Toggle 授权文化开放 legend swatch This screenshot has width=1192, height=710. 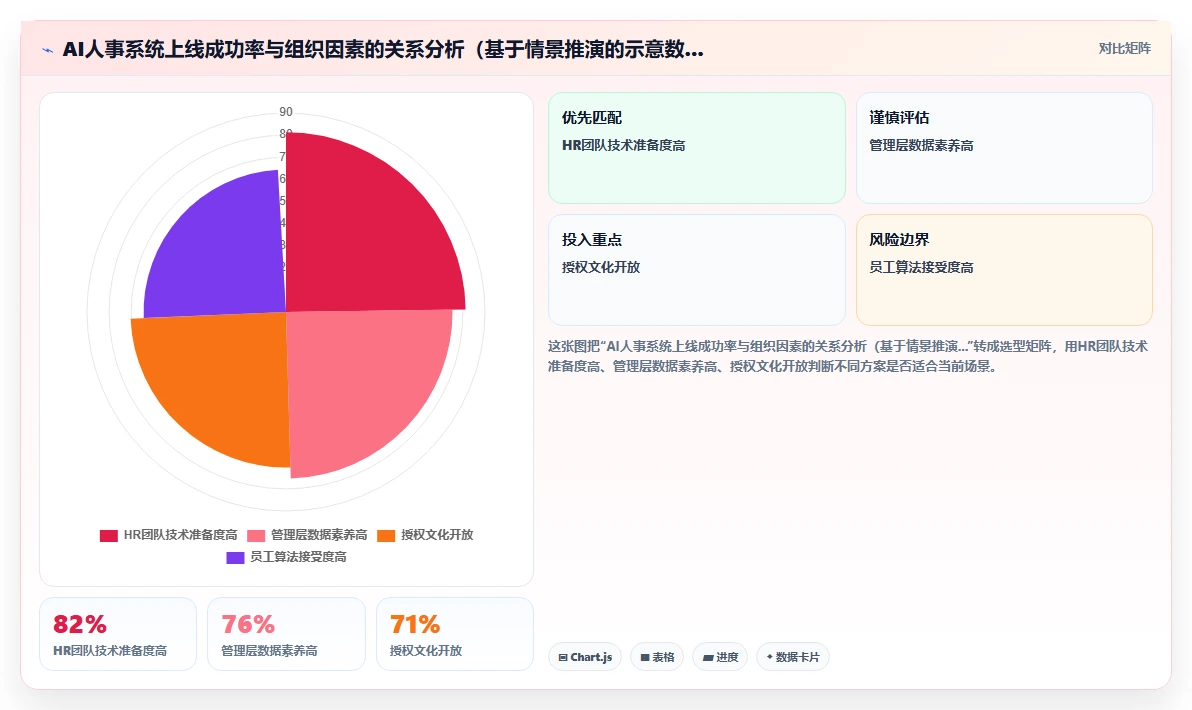(386, 535)
